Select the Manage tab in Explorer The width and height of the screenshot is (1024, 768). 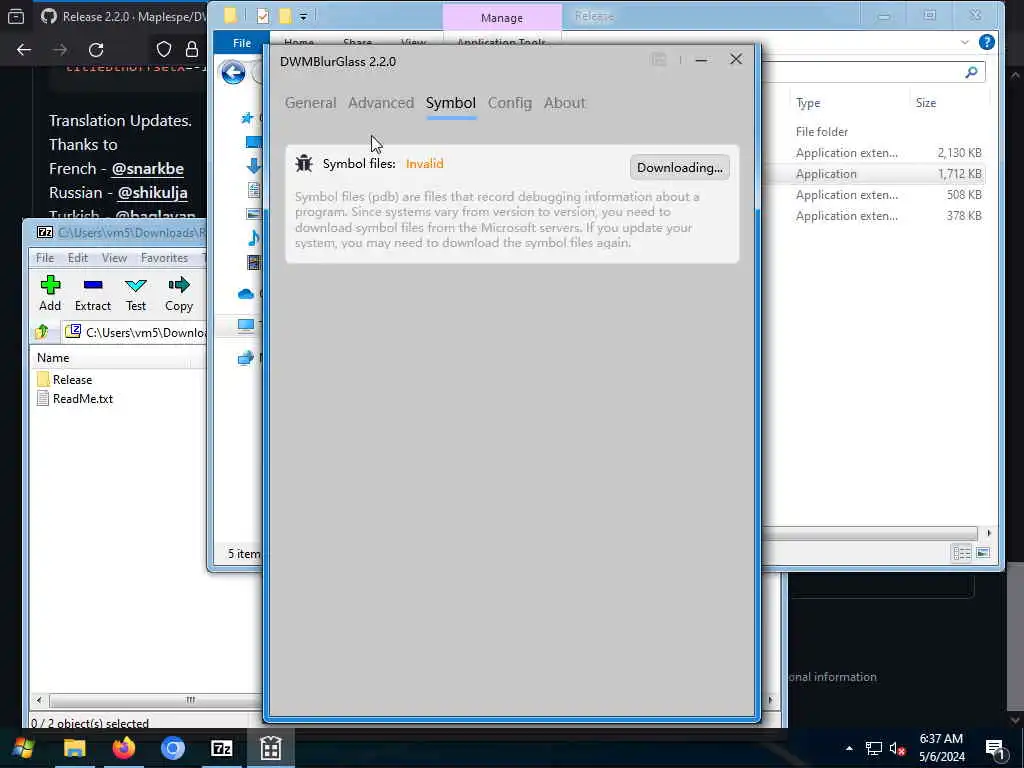502,18
